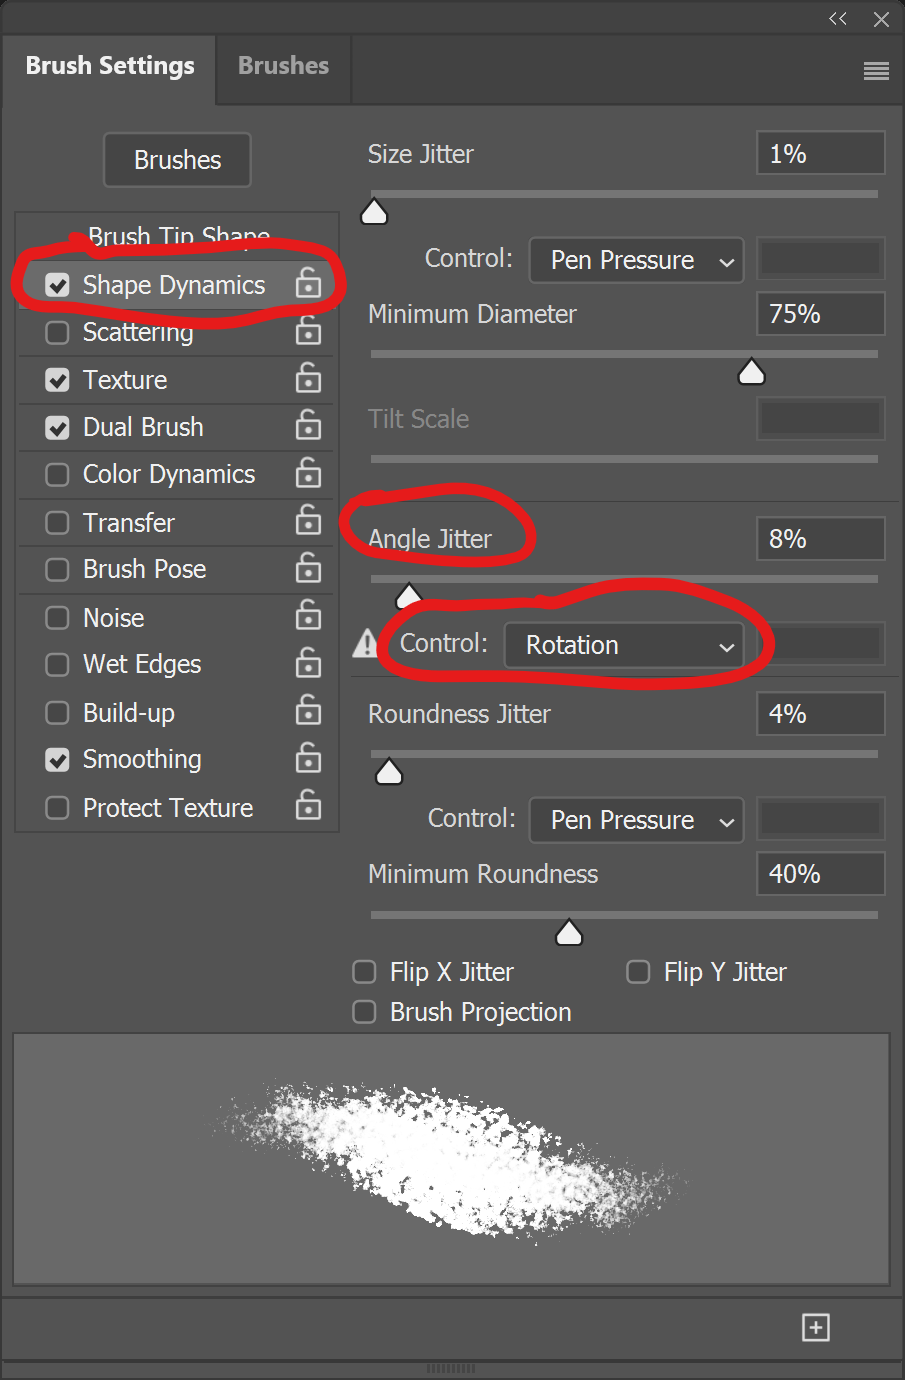Open the Angle Jitter Control Rotation dropdown

[x=624, y=645]
